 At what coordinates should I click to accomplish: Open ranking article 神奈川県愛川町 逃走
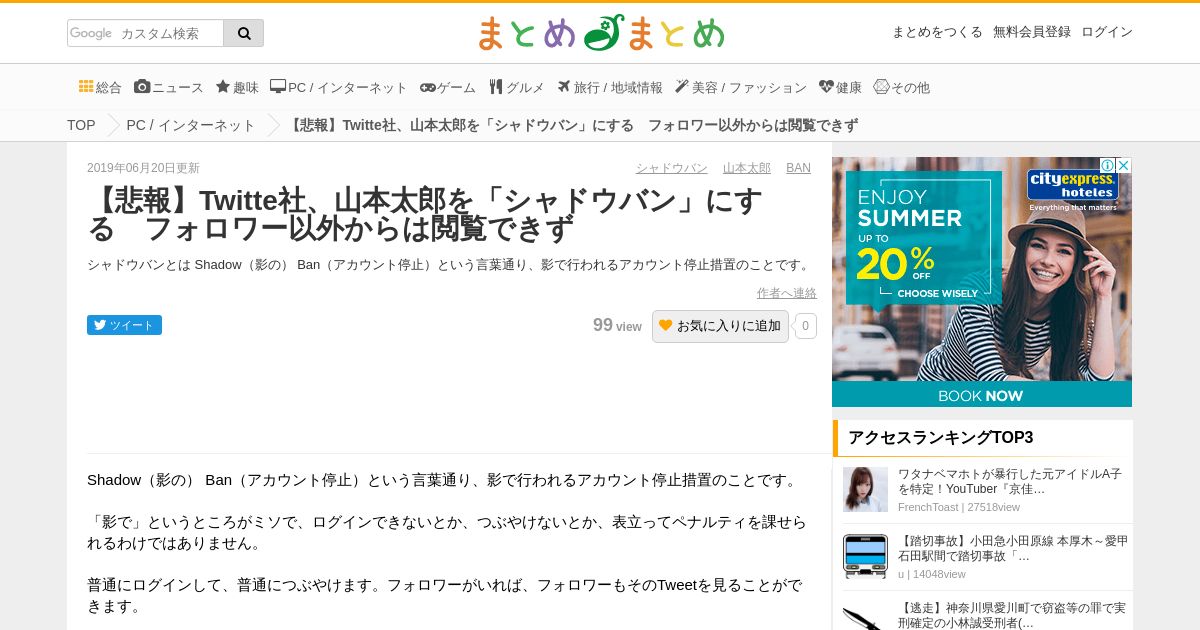(1011, 615)
